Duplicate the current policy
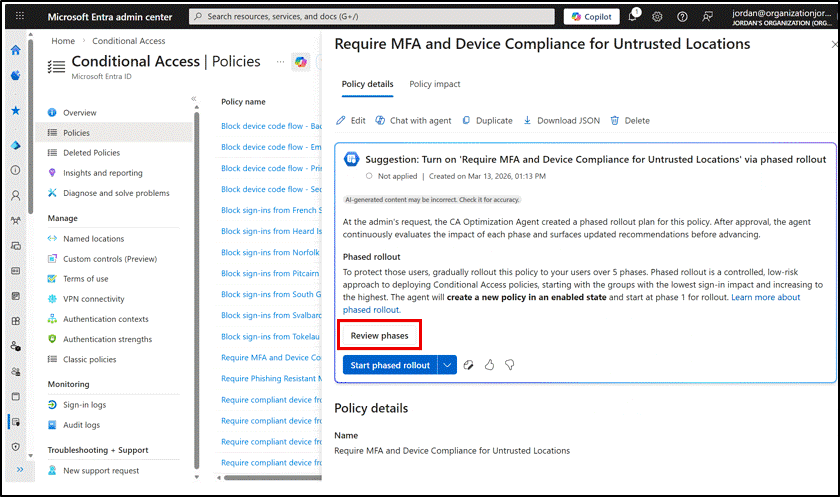This screenshot has height=497, width=840. [487, 120]
